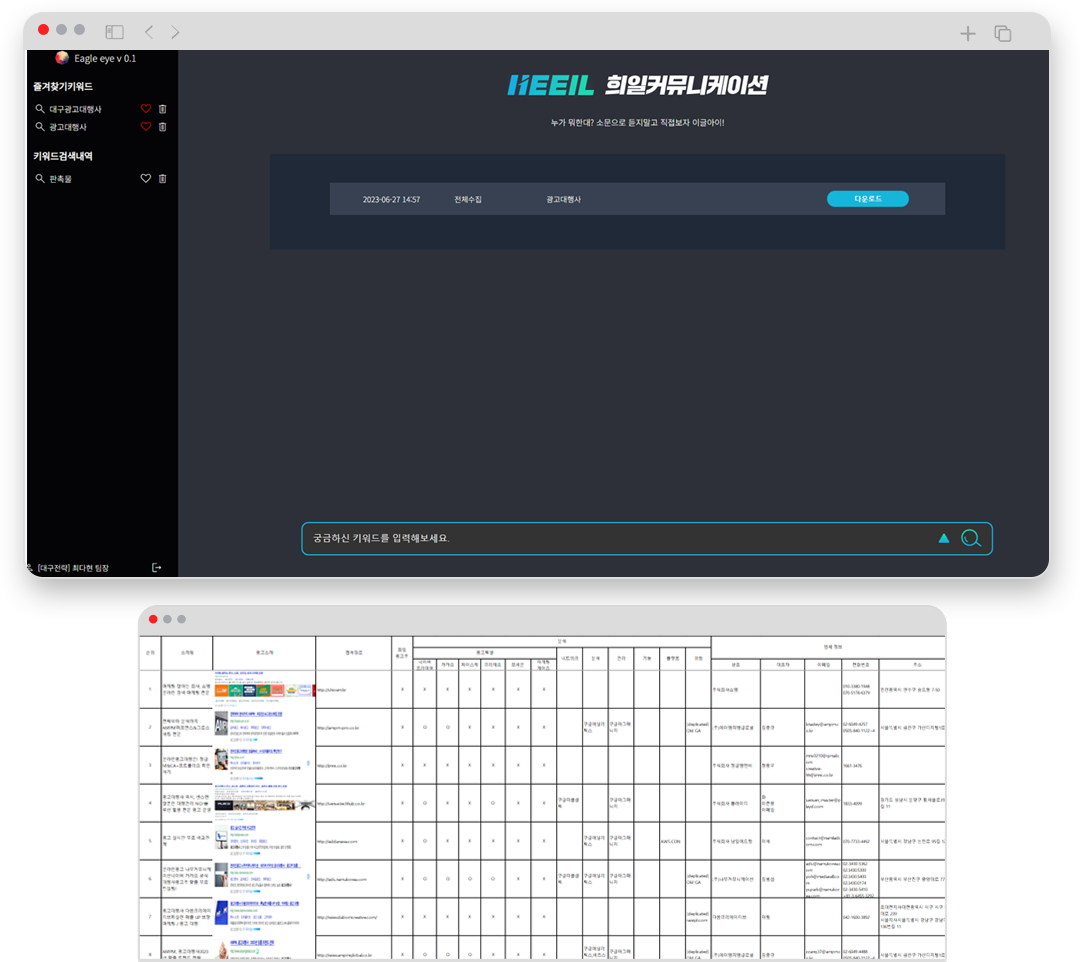Go back using the browser back chevron
The height and width of the screenshot is (962, 1081).
[x=149, y=33]
